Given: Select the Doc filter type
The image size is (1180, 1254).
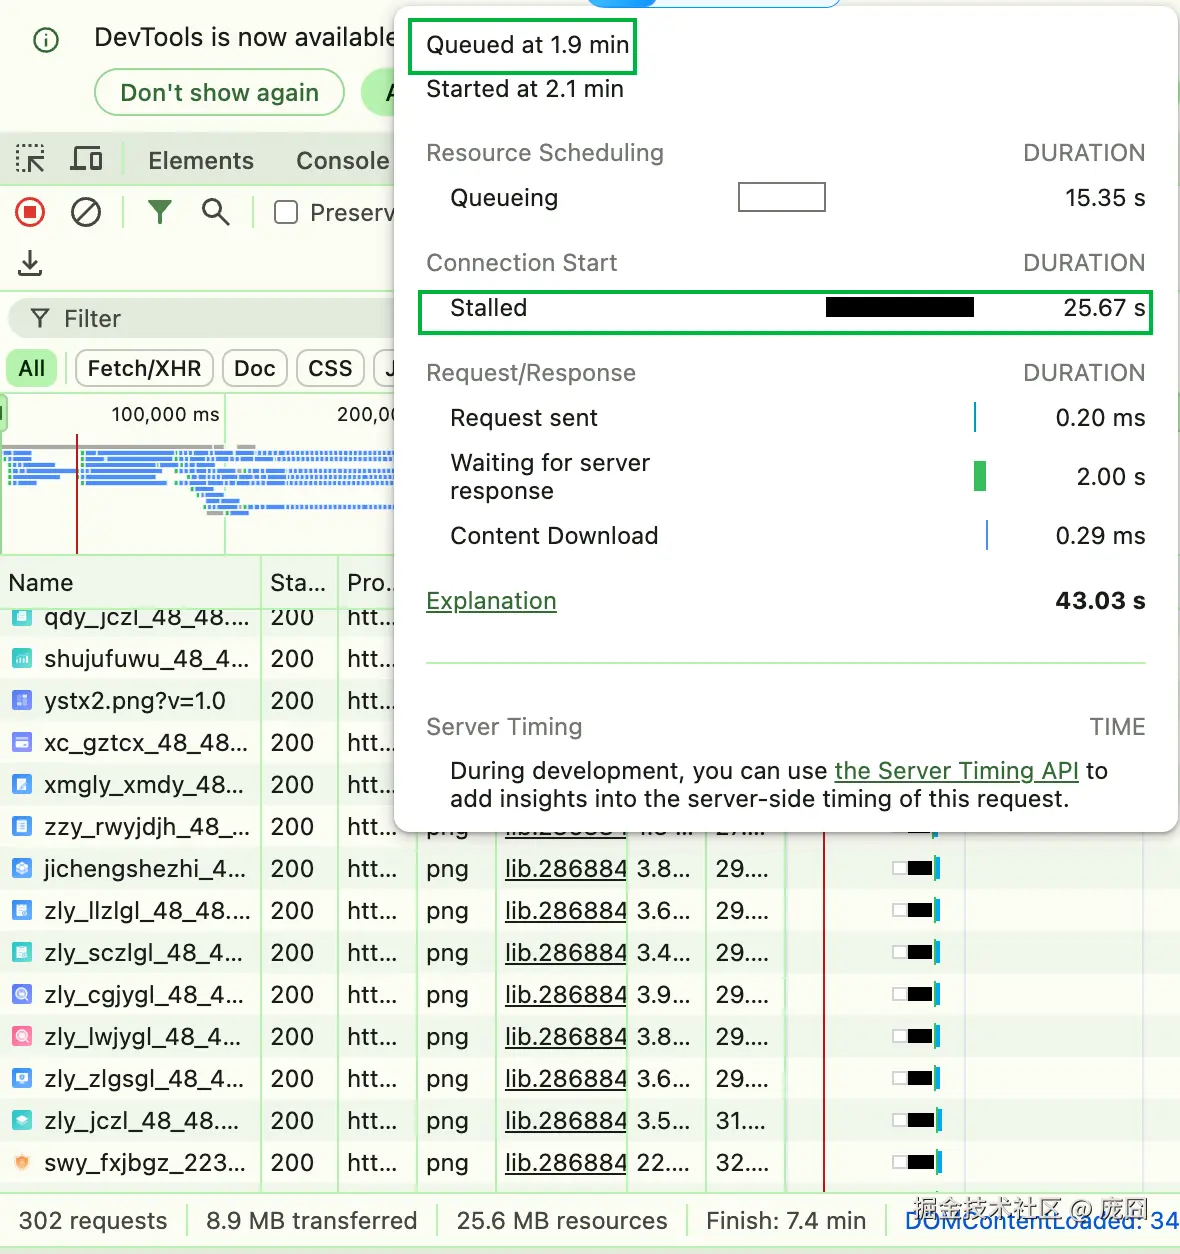Looking at the screenshot, I should (255, 369).
